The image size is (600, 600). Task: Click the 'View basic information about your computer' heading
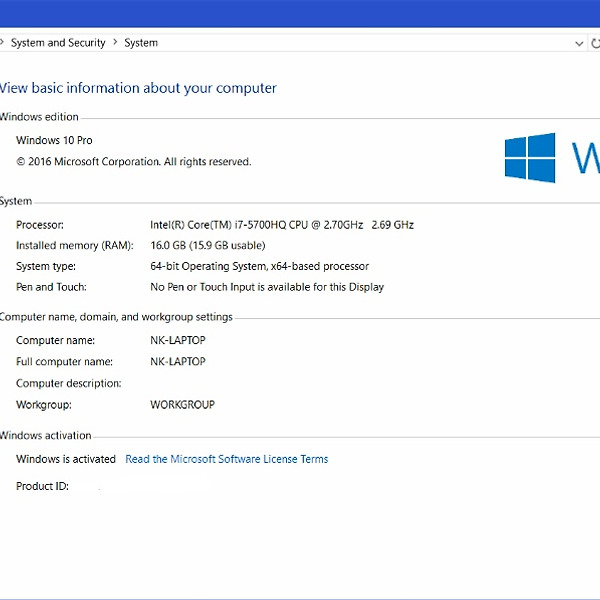point(138,88)
